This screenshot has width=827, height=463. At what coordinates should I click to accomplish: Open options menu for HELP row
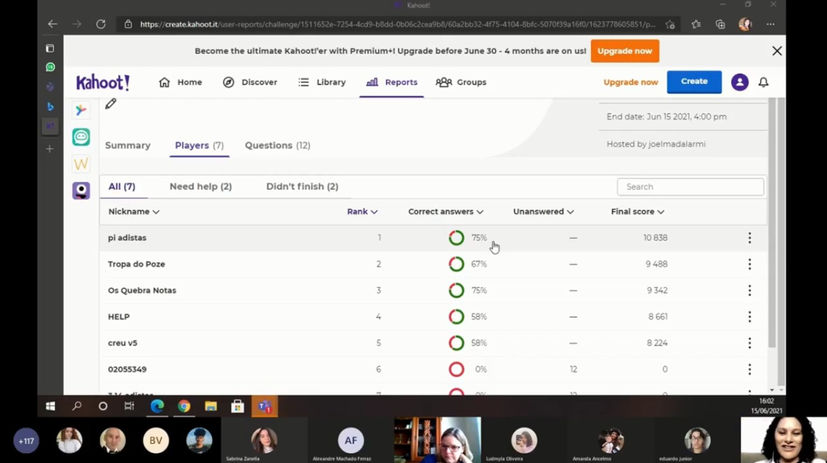749,317
